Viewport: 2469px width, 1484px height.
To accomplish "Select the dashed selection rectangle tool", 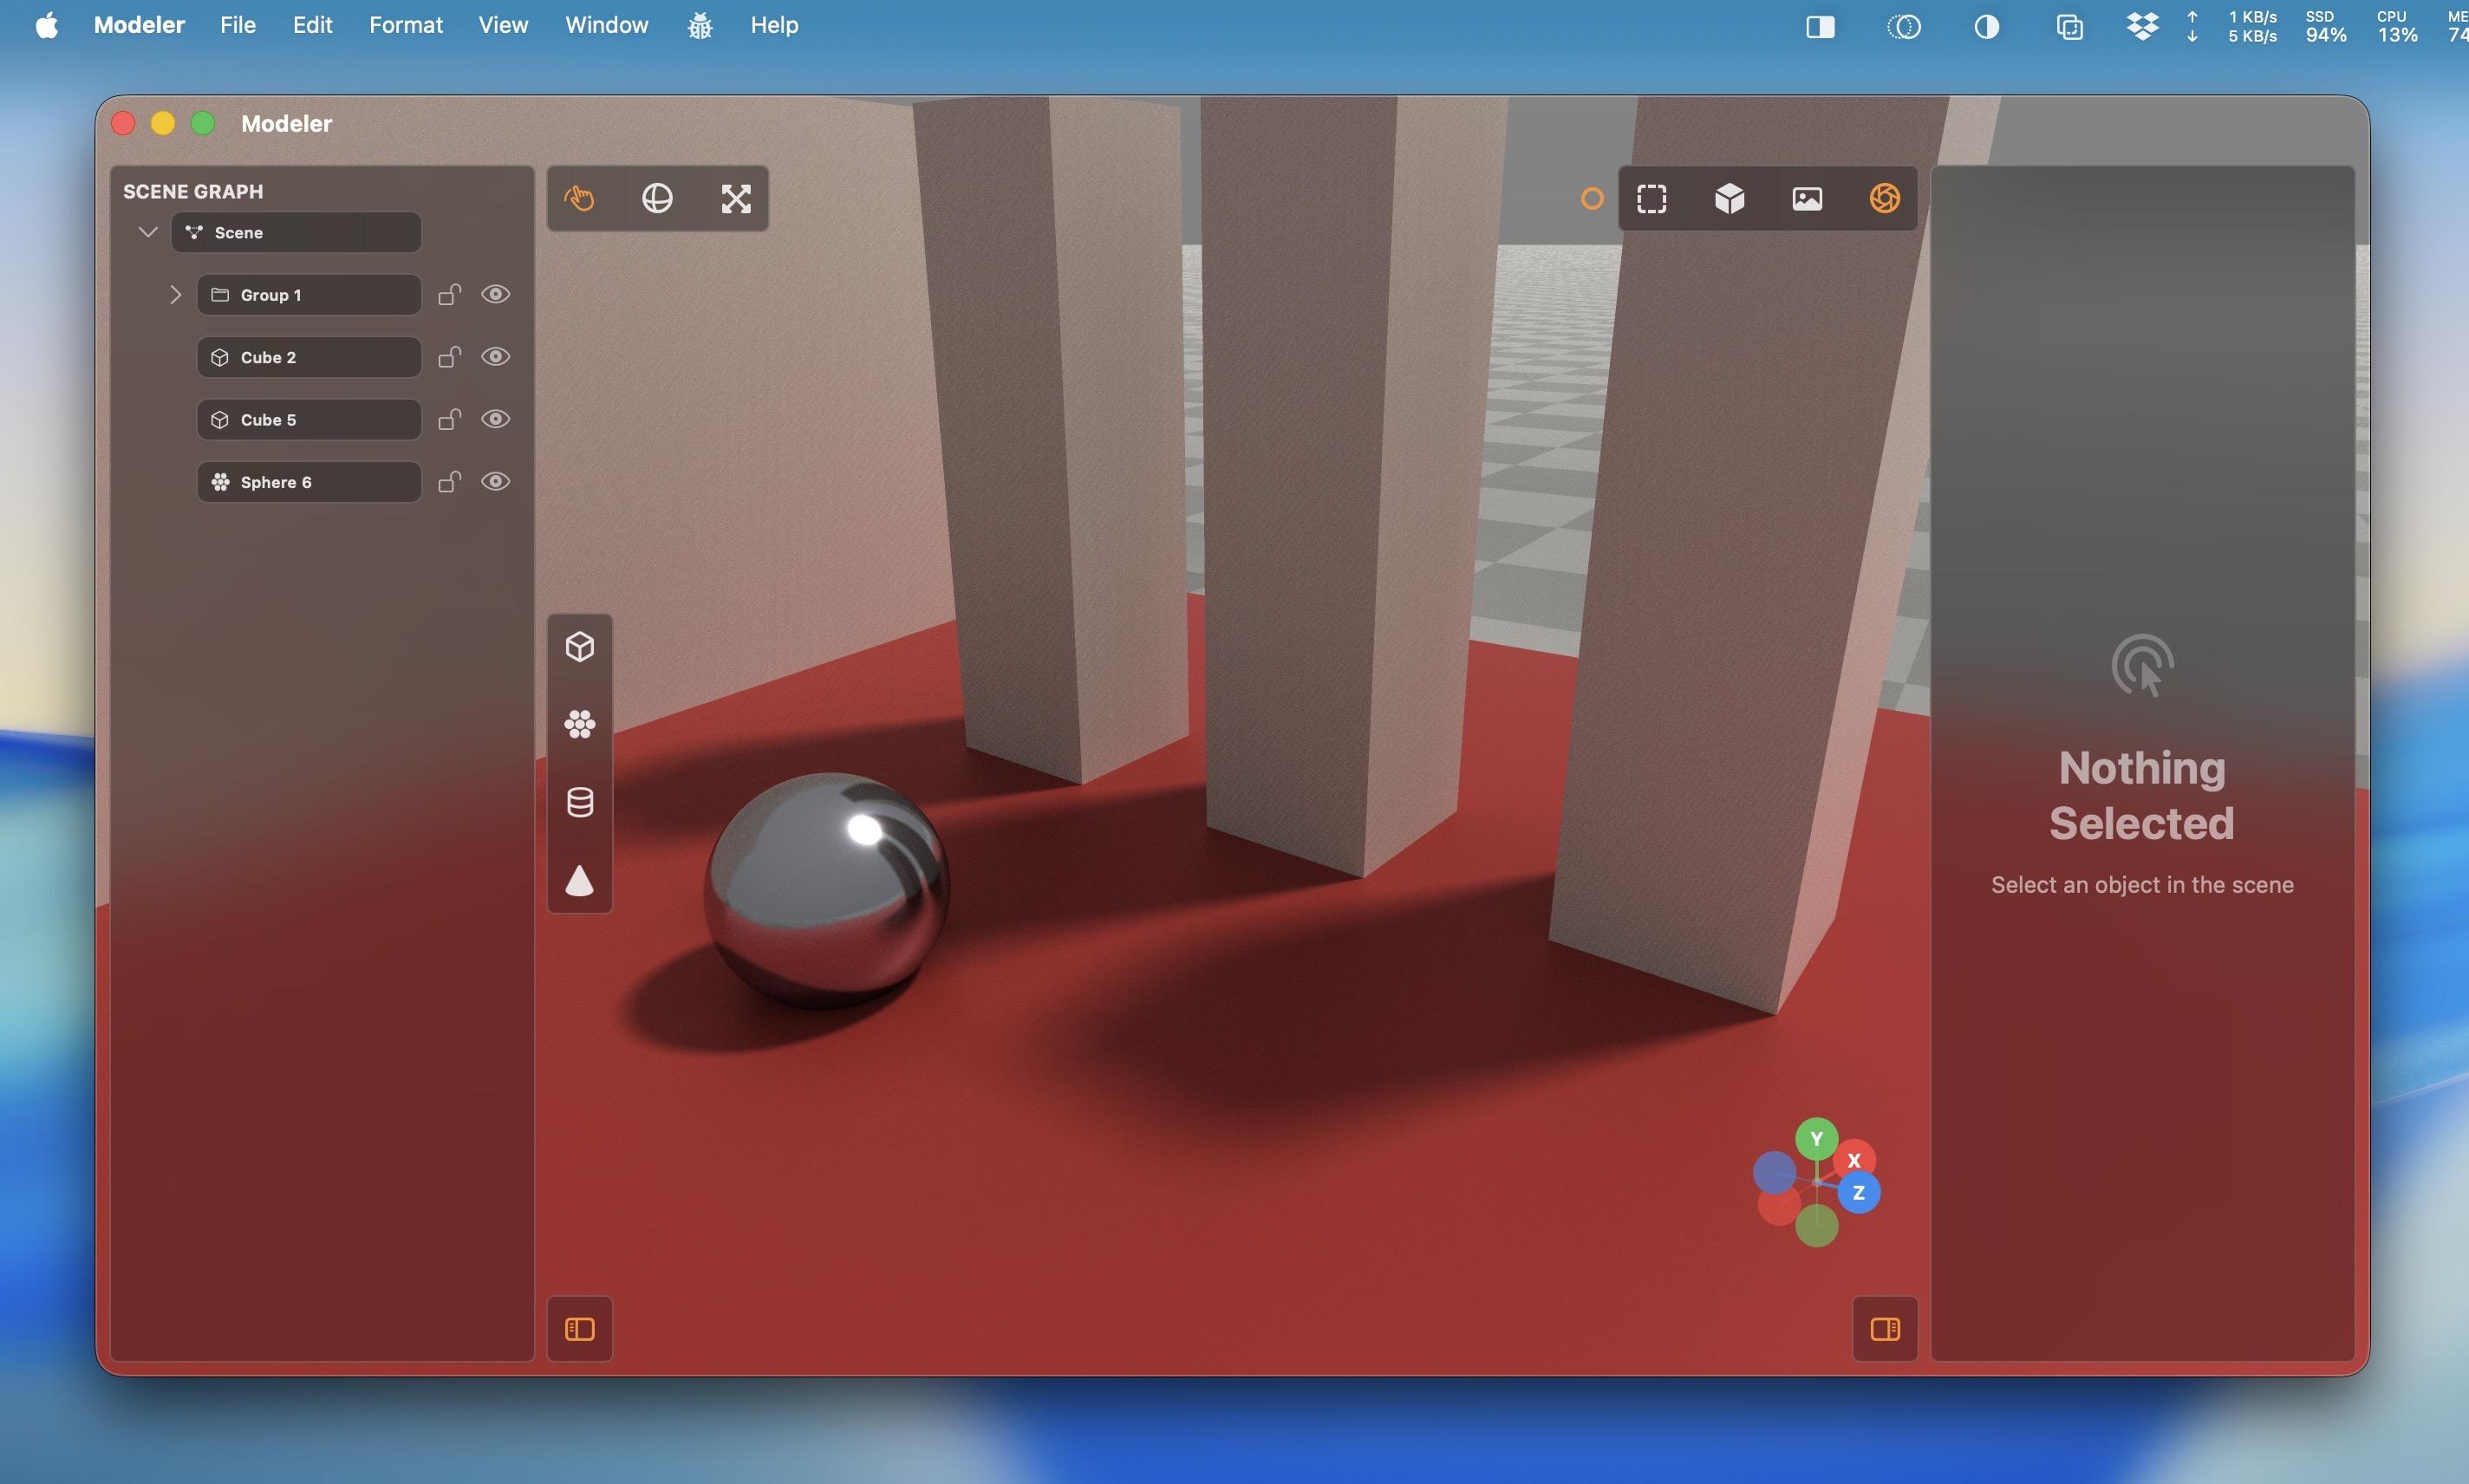I will pos(1651,198).
